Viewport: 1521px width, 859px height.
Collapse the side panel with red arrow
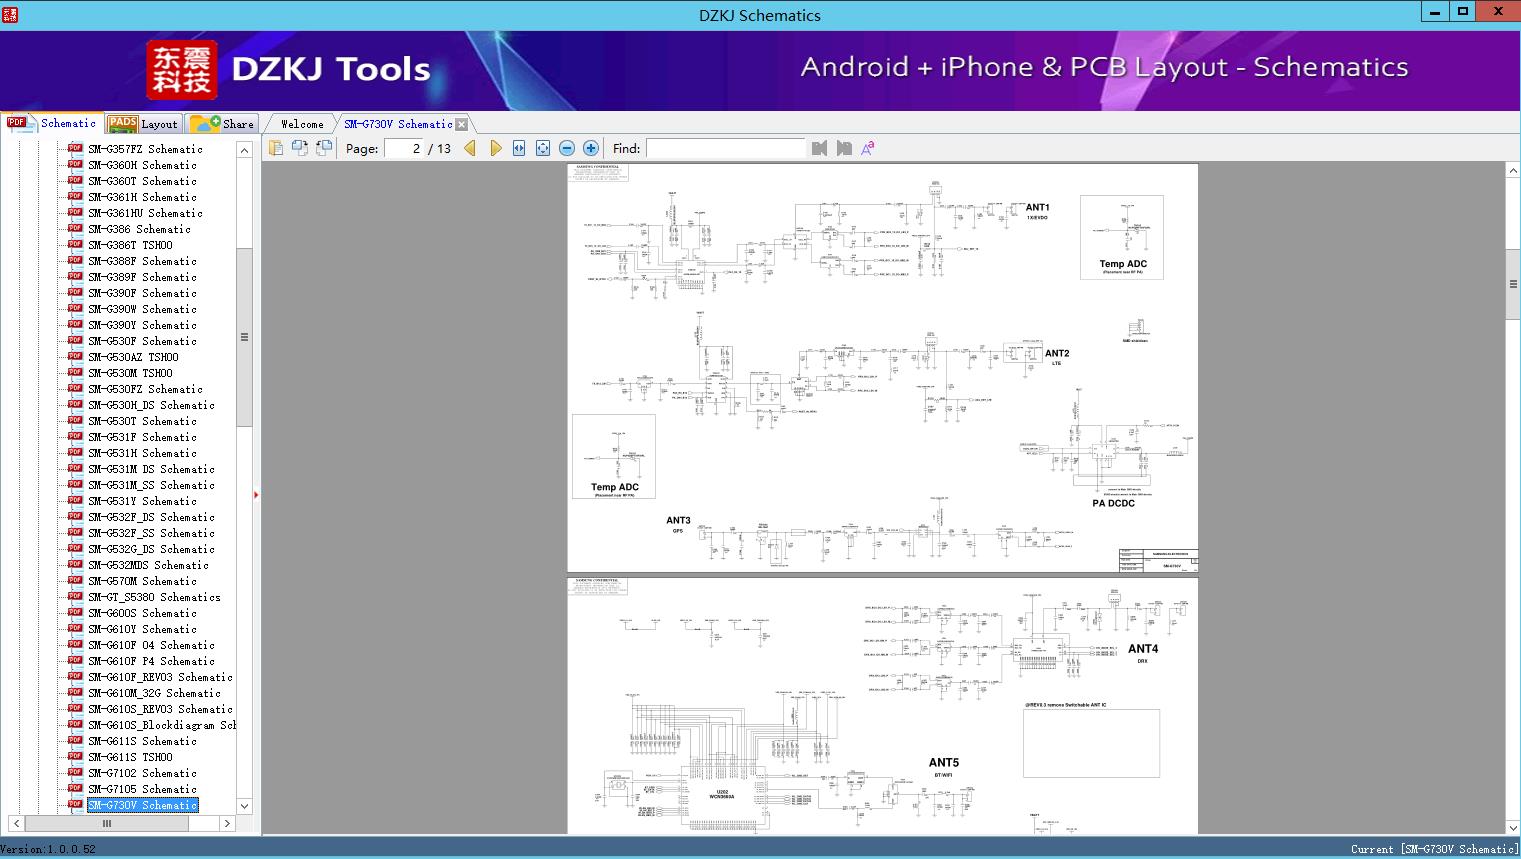point(256,495)
